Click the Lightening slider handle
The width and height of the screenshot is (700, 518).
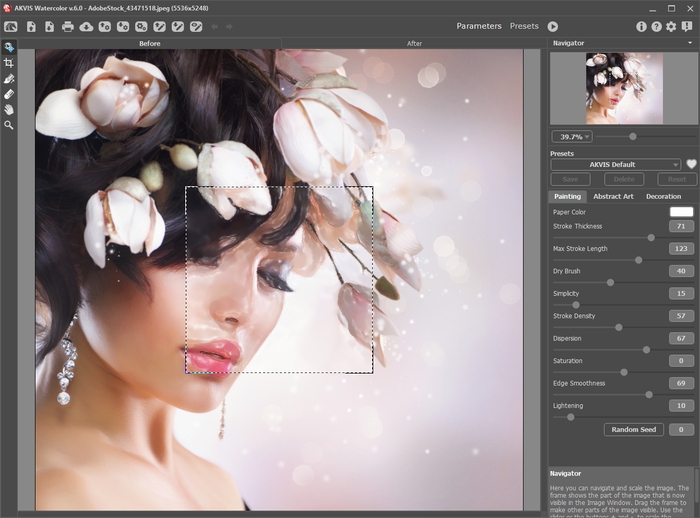(x=571, y=417)
